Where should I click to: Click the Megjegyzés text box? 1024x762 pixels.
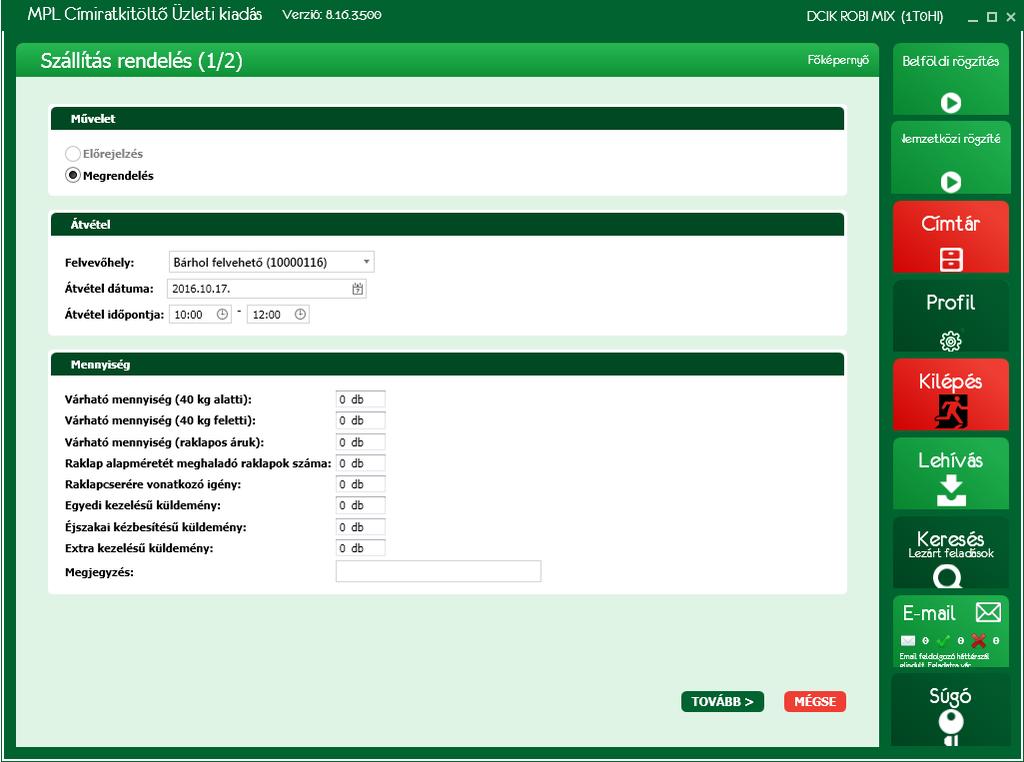(x=438, y=571)
